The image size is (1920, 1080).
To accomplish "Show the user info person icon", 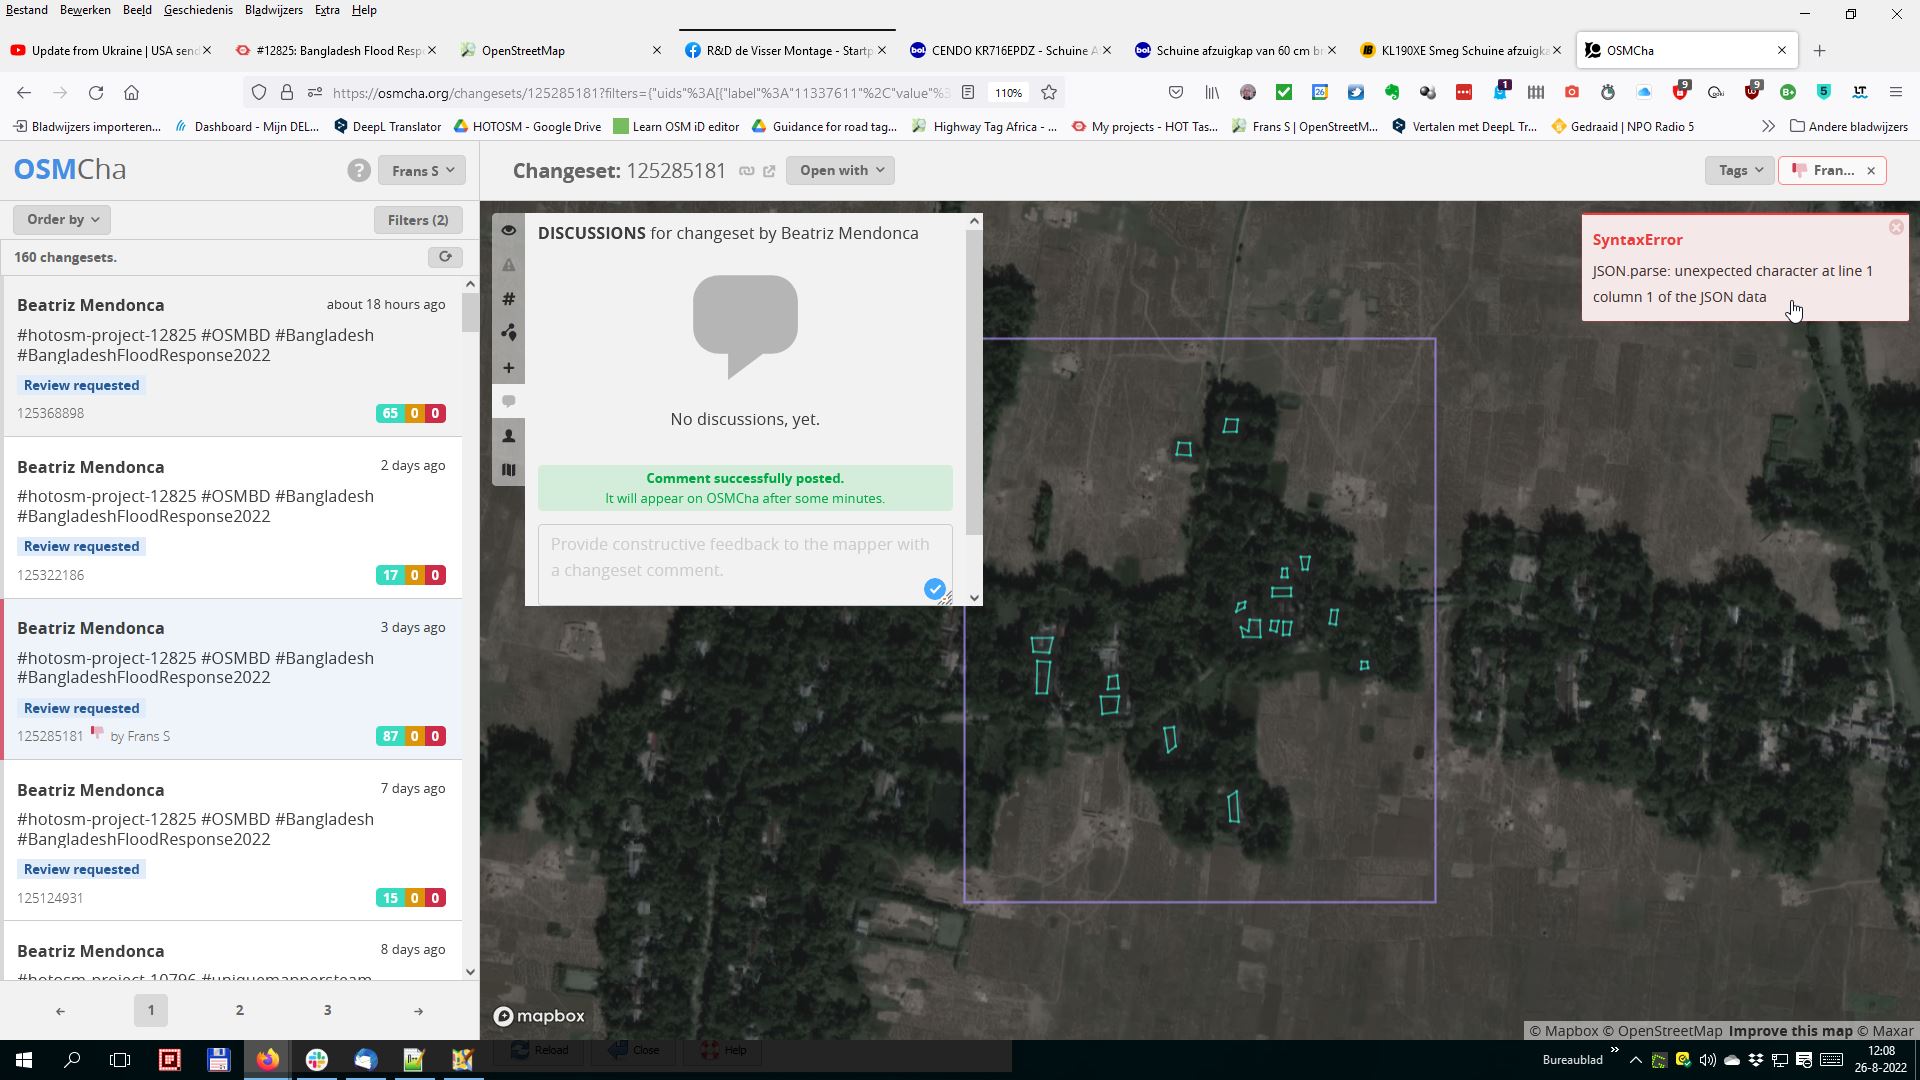I will (x=509, y=436).
